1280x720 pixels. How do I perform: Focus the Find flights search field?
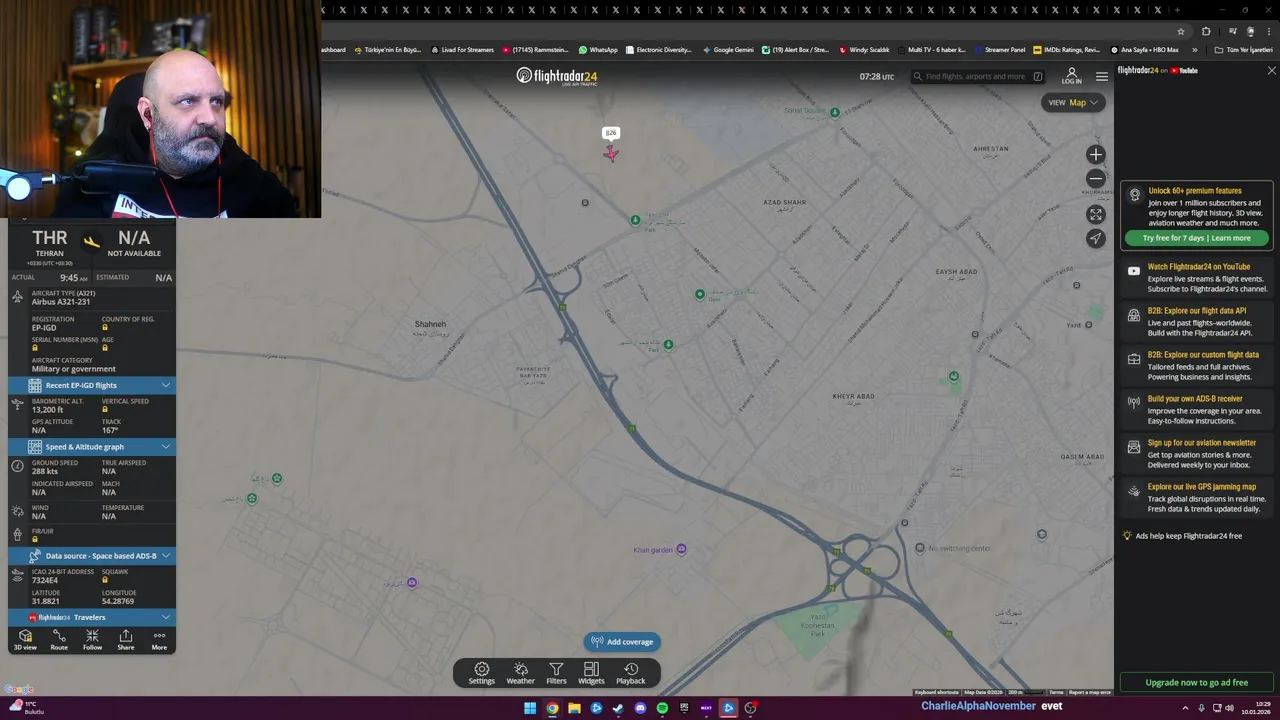tap(977, 77)
